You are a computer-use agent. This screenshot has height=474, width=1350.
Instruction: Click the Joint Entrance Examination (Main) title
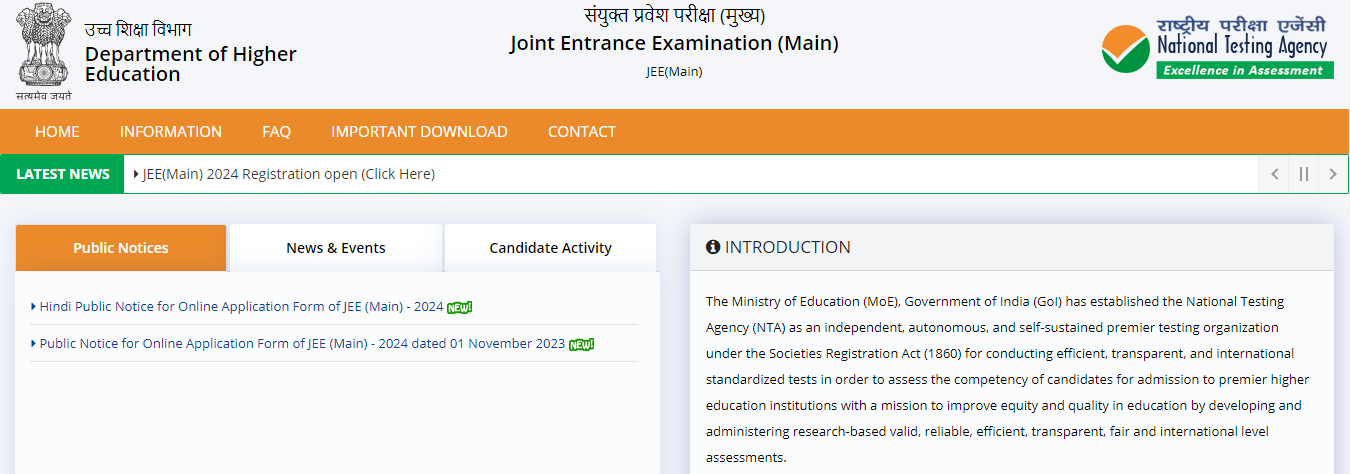pos(674,44)
